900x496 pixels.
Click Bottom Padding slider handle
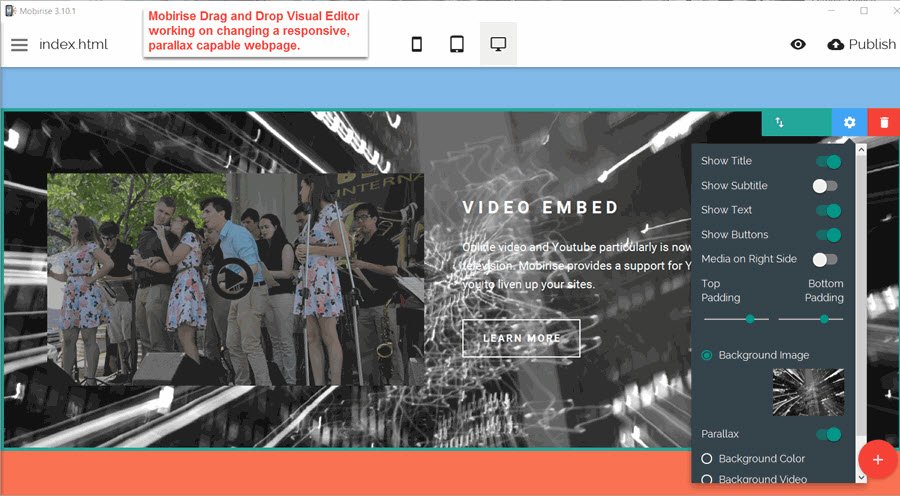tap(824, 319)
